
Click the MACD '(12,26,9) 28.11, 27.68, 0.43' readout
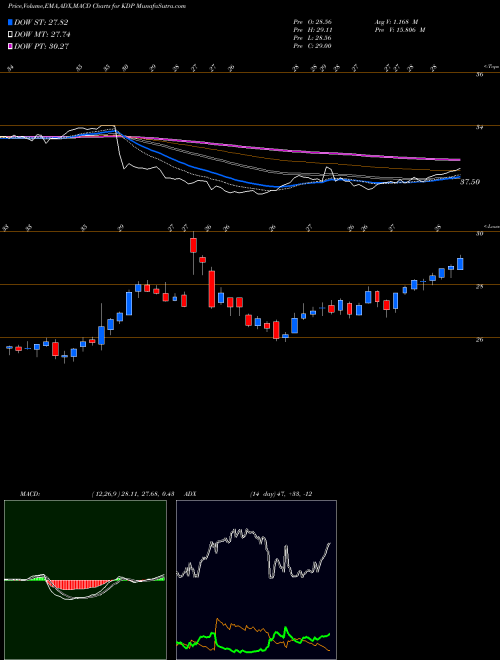[133, 494]
